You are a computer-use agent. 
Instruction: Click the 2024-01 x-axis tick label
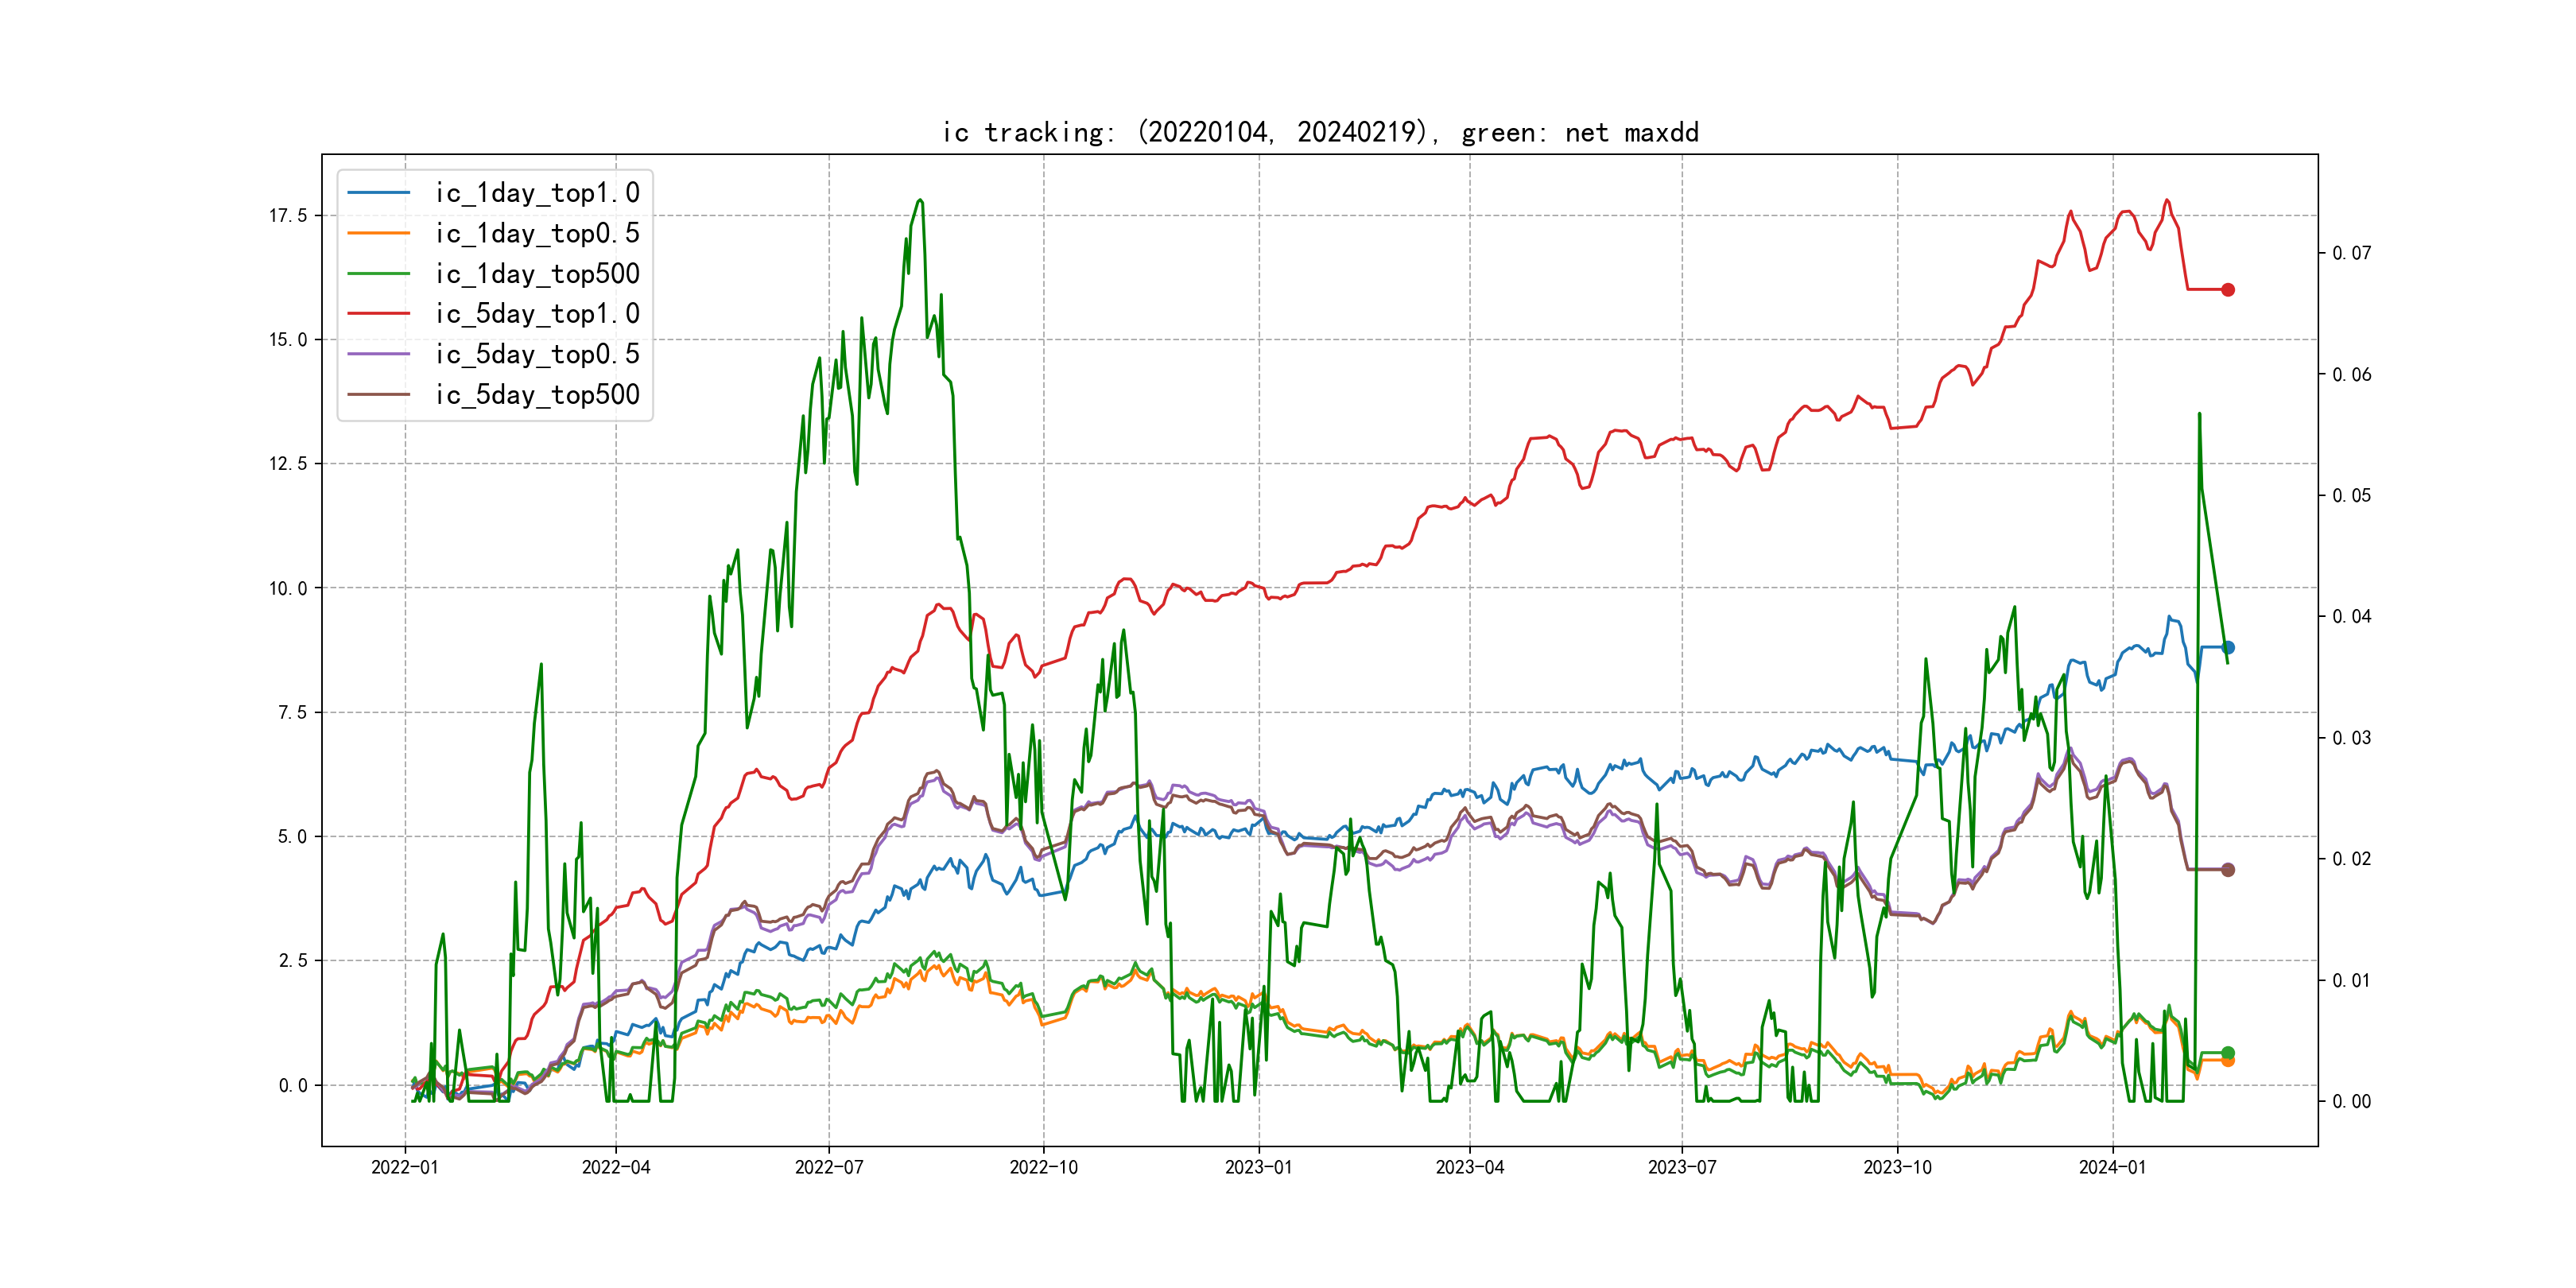point(2112,1167)
